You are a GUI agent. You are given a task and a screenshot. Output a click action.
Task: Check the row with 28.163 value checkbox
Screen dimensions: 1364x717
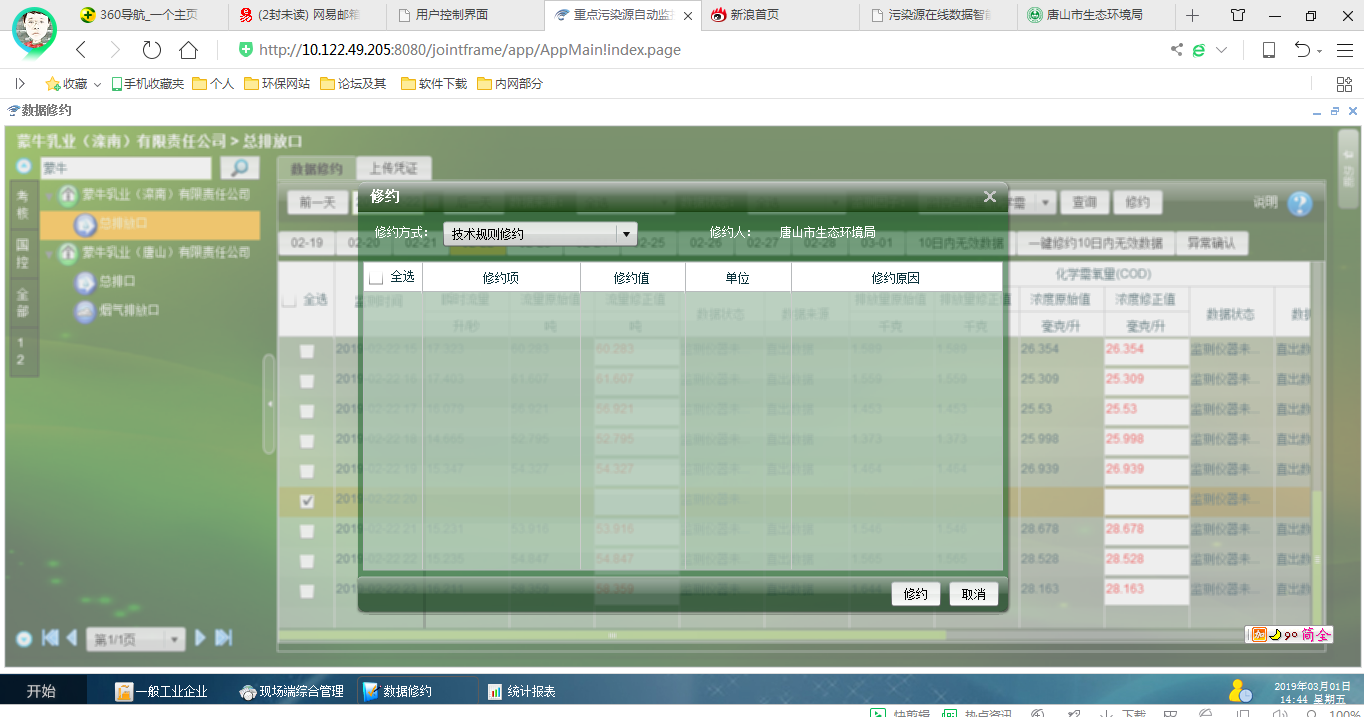point(307,591)
